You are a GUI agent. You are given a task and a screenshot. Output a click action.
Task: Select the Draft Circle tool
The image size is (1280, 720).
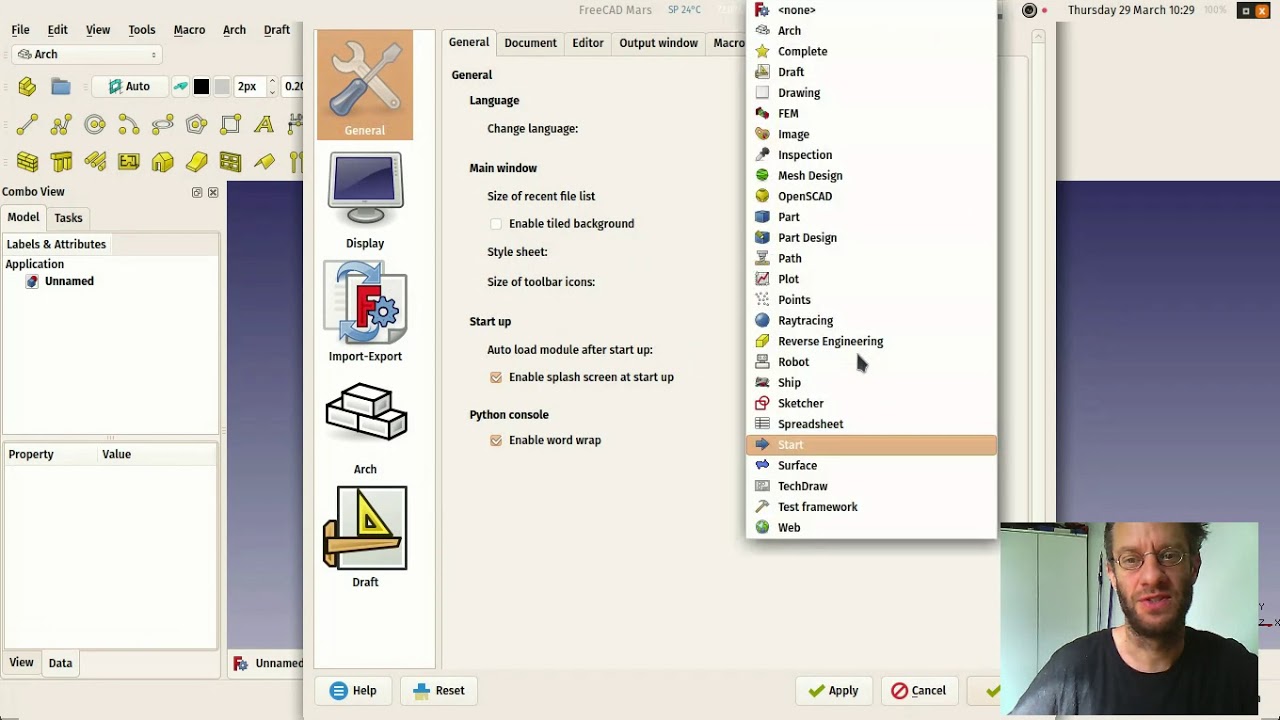click(x=95, y=125)
